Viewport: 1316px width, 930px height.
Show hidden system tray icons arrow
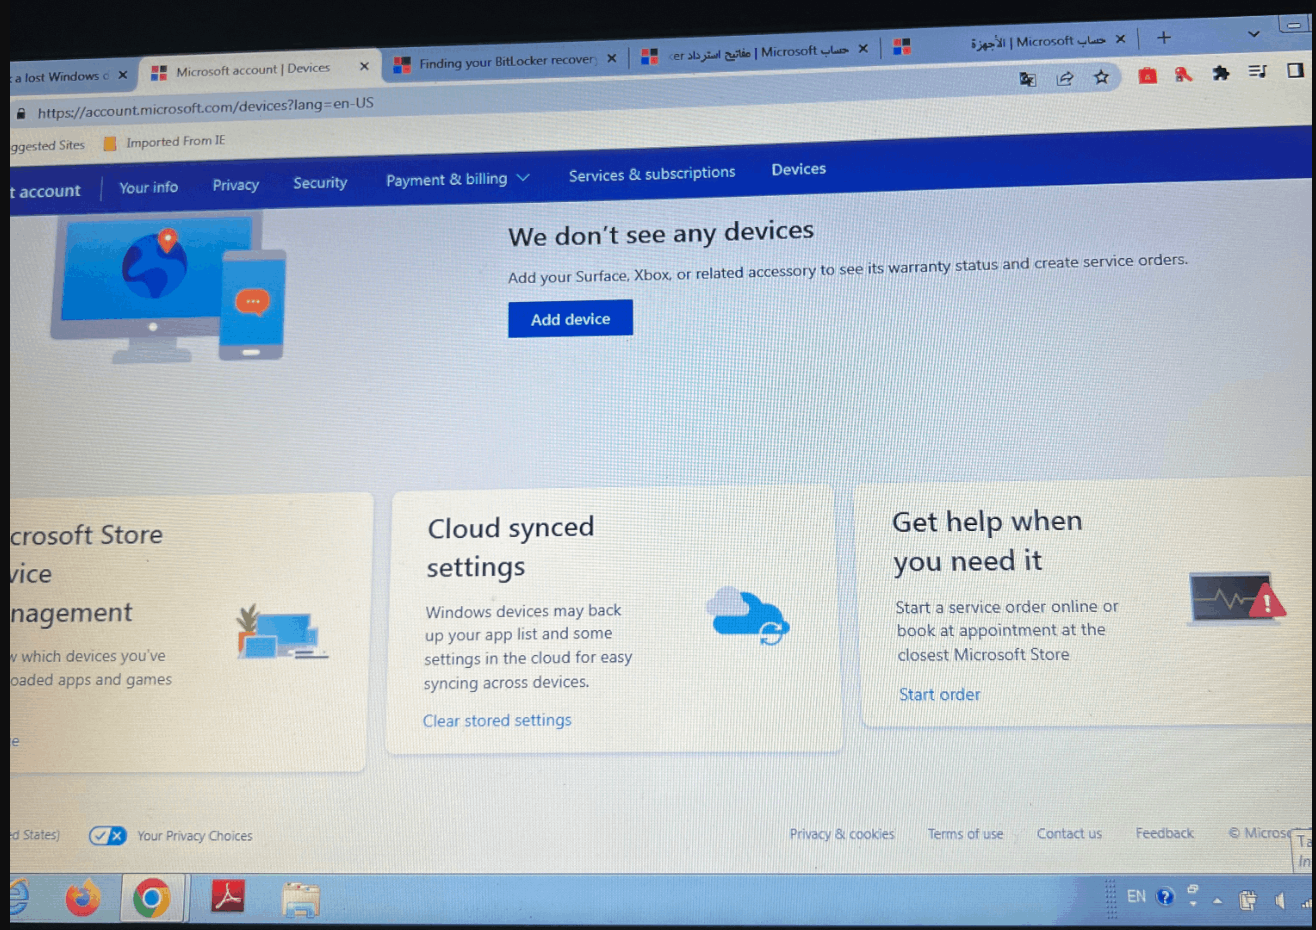[1217, 901]
